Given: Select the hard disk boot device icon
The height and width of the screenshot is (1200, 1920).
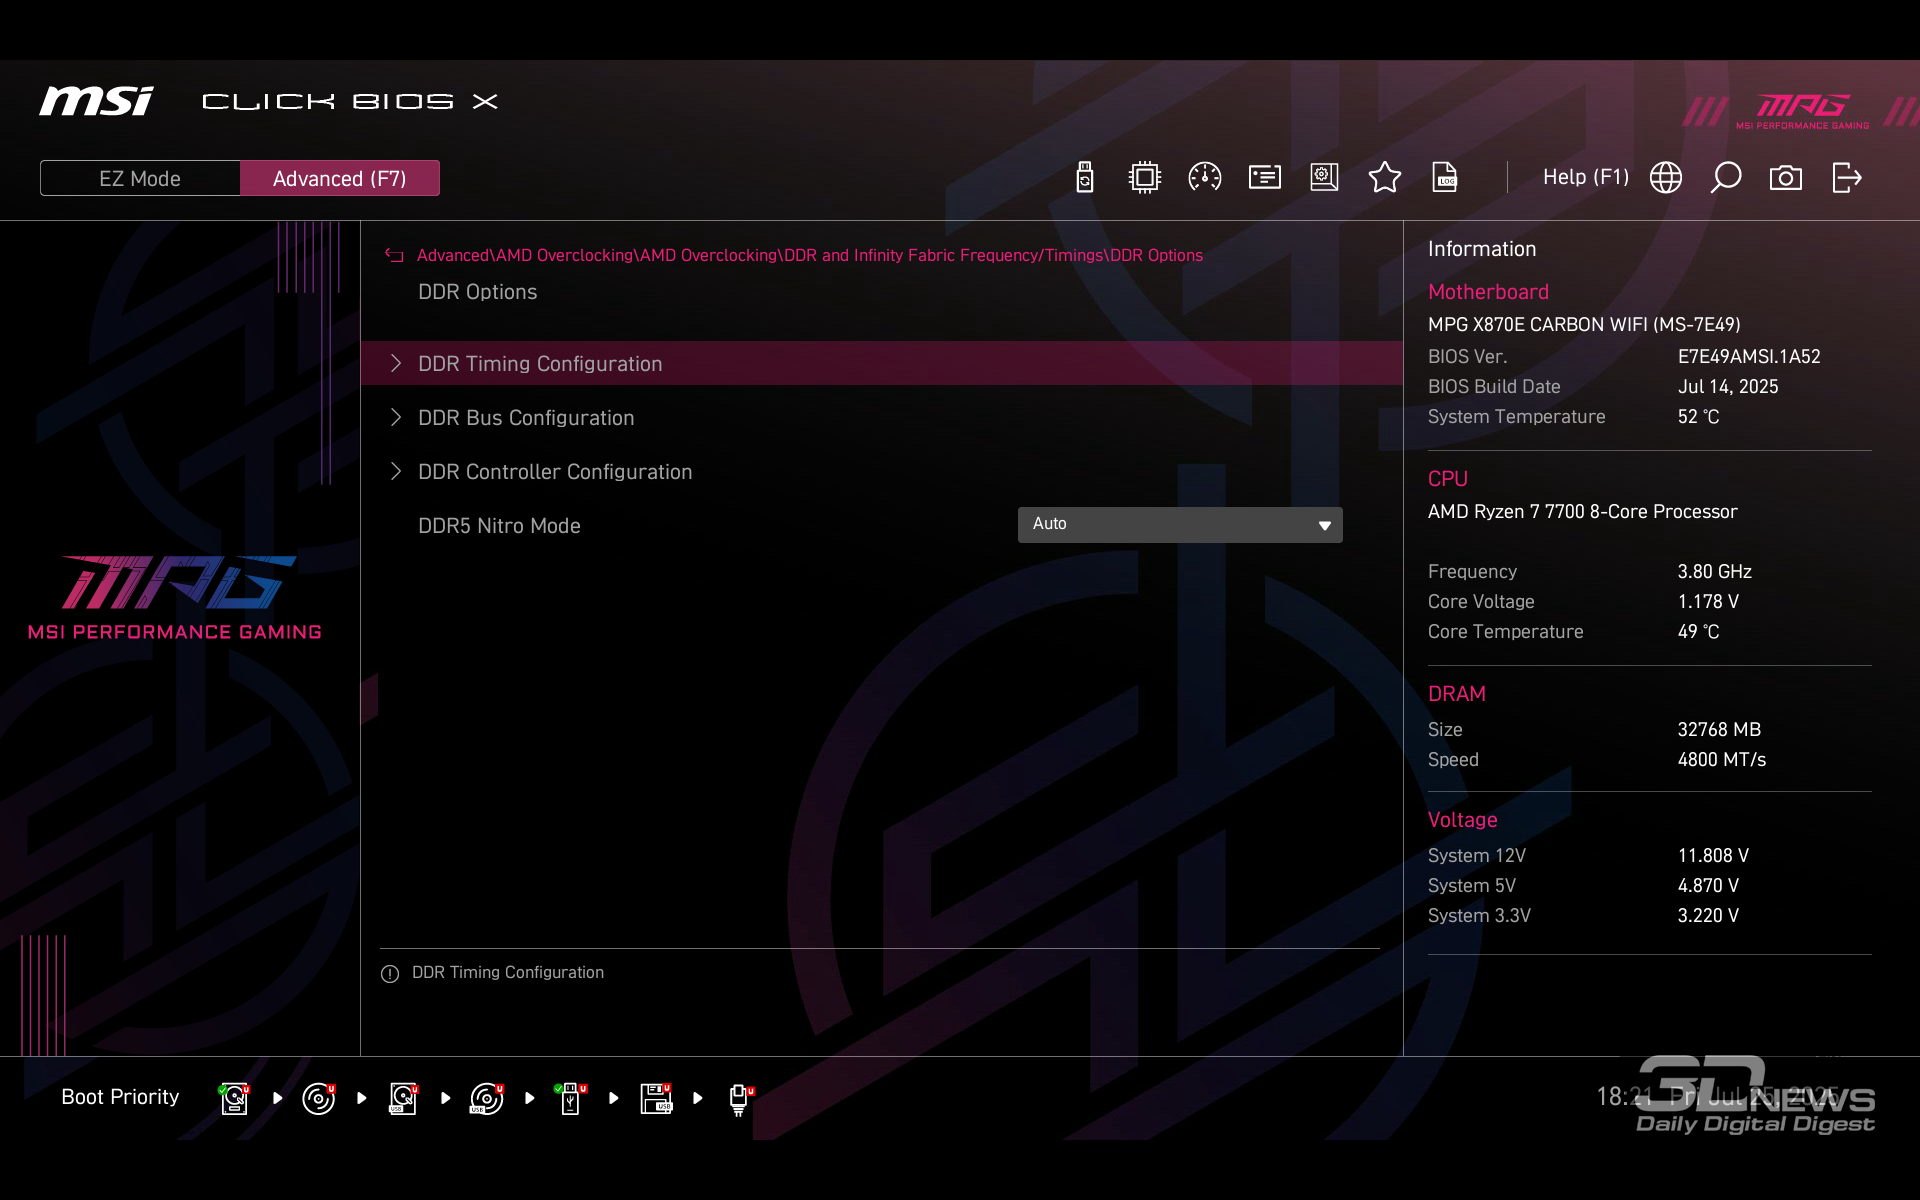Looking at the screenshot, I should click(235, 1098).
